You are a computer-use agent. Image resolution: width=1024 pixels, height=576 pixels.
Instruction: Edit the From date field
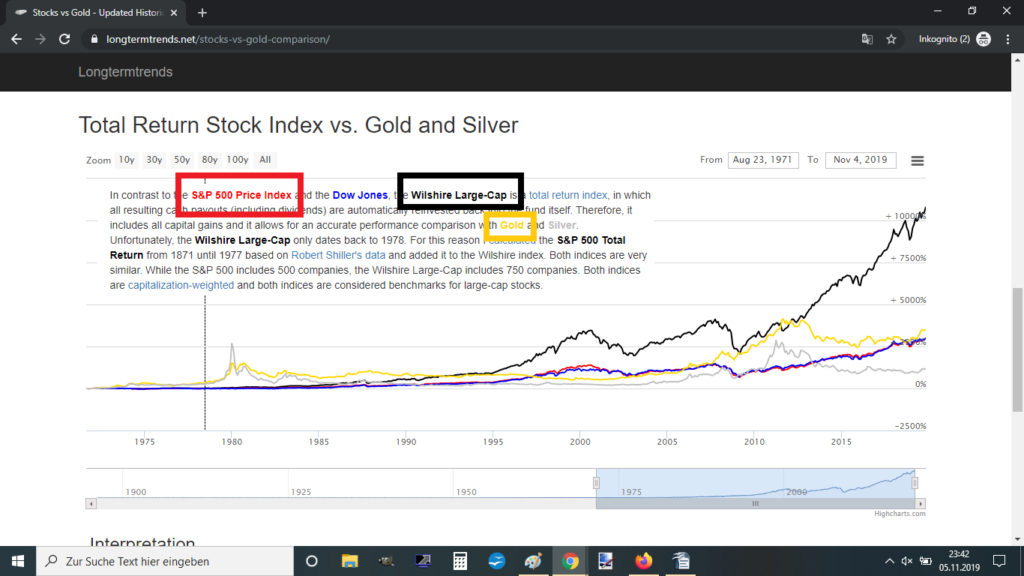(763, 160)
